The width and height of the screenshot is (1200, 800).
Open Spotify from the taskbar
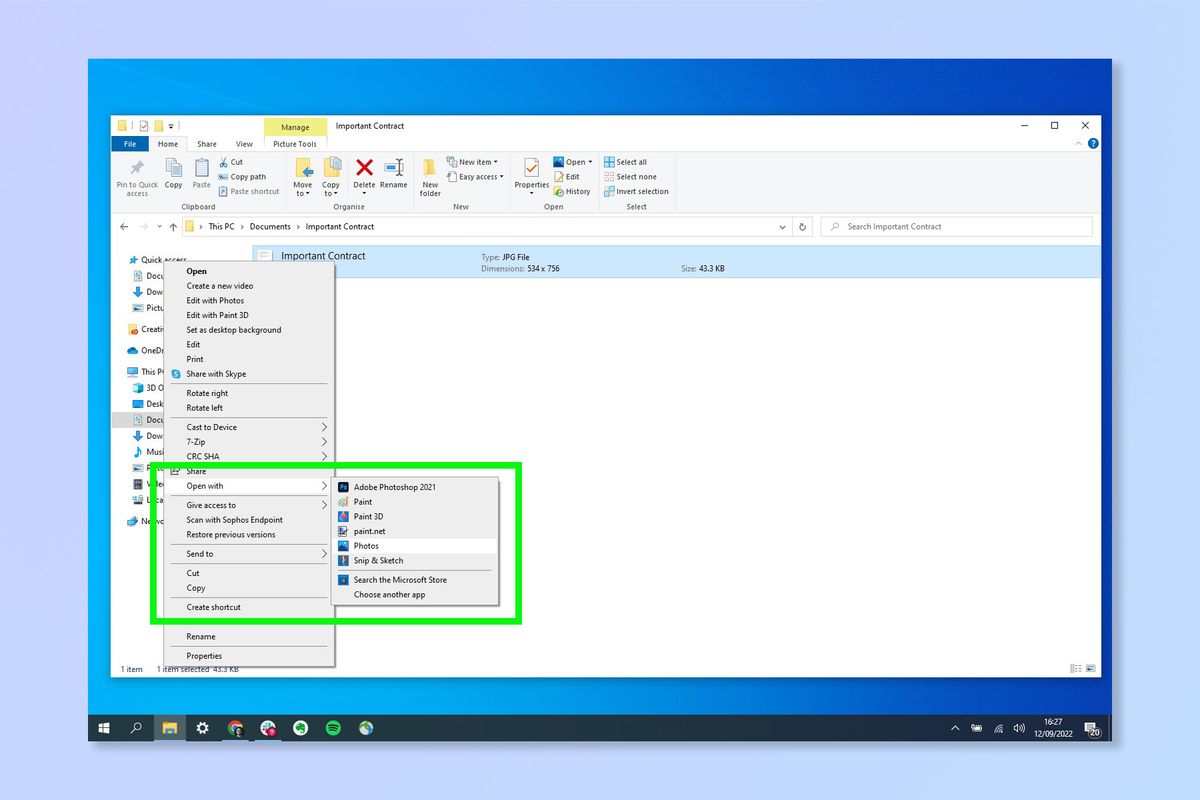333,728
